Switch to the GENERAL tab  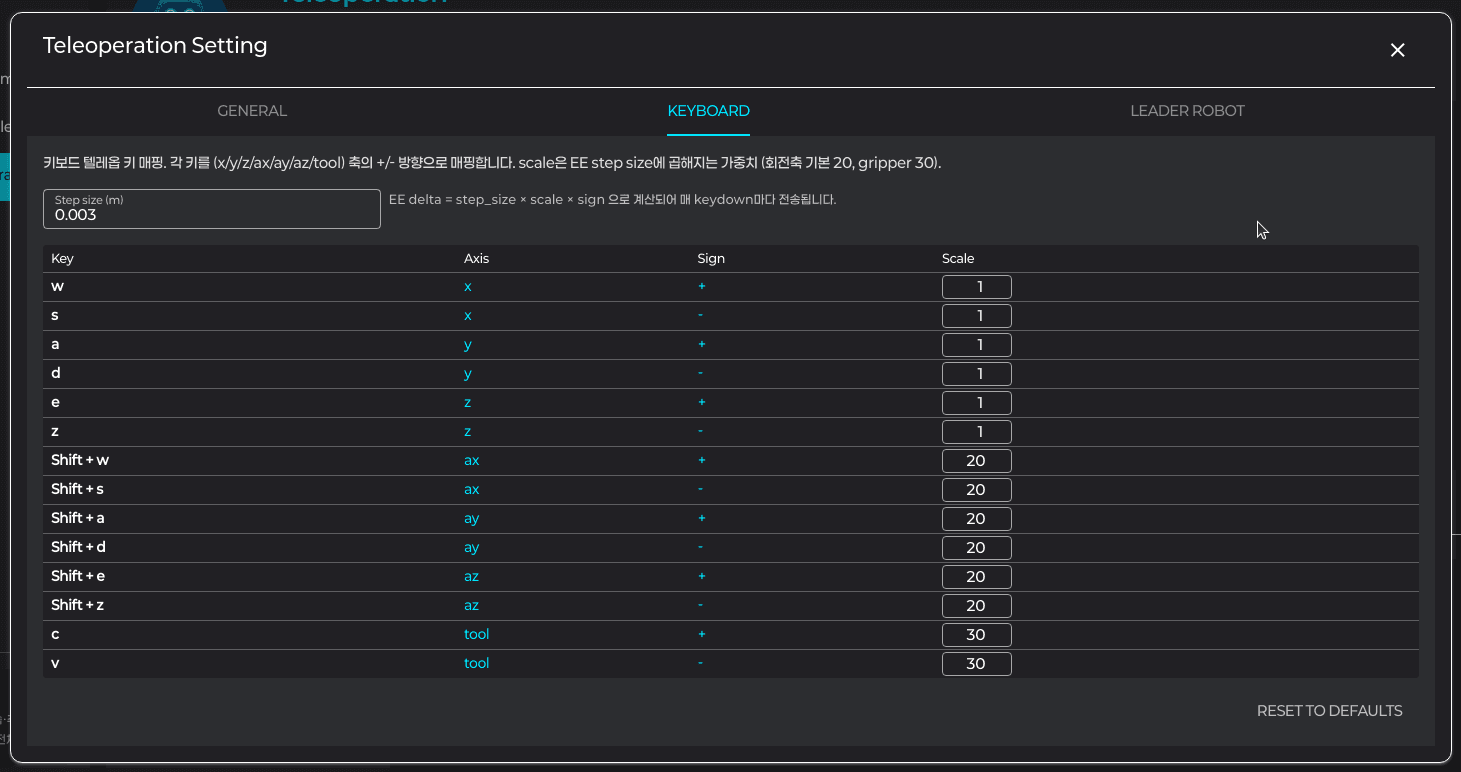click(252, 111)
